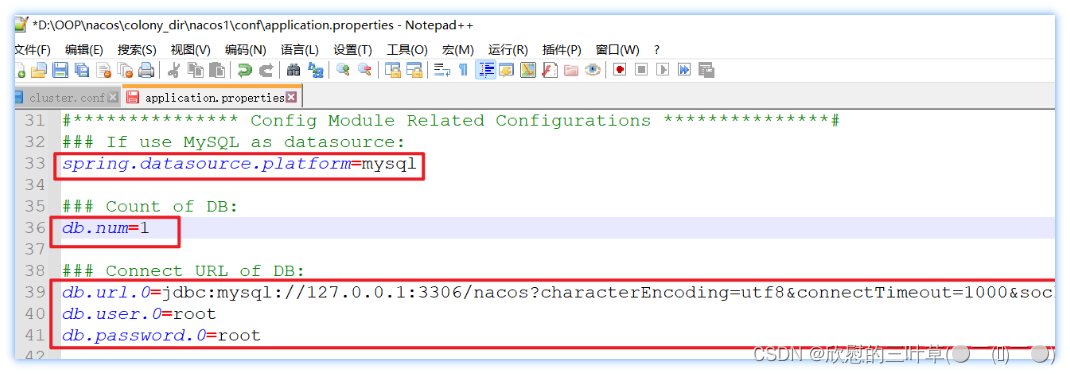
Task: Click the Close All documents toolbar icon
Action: point(124,70)
